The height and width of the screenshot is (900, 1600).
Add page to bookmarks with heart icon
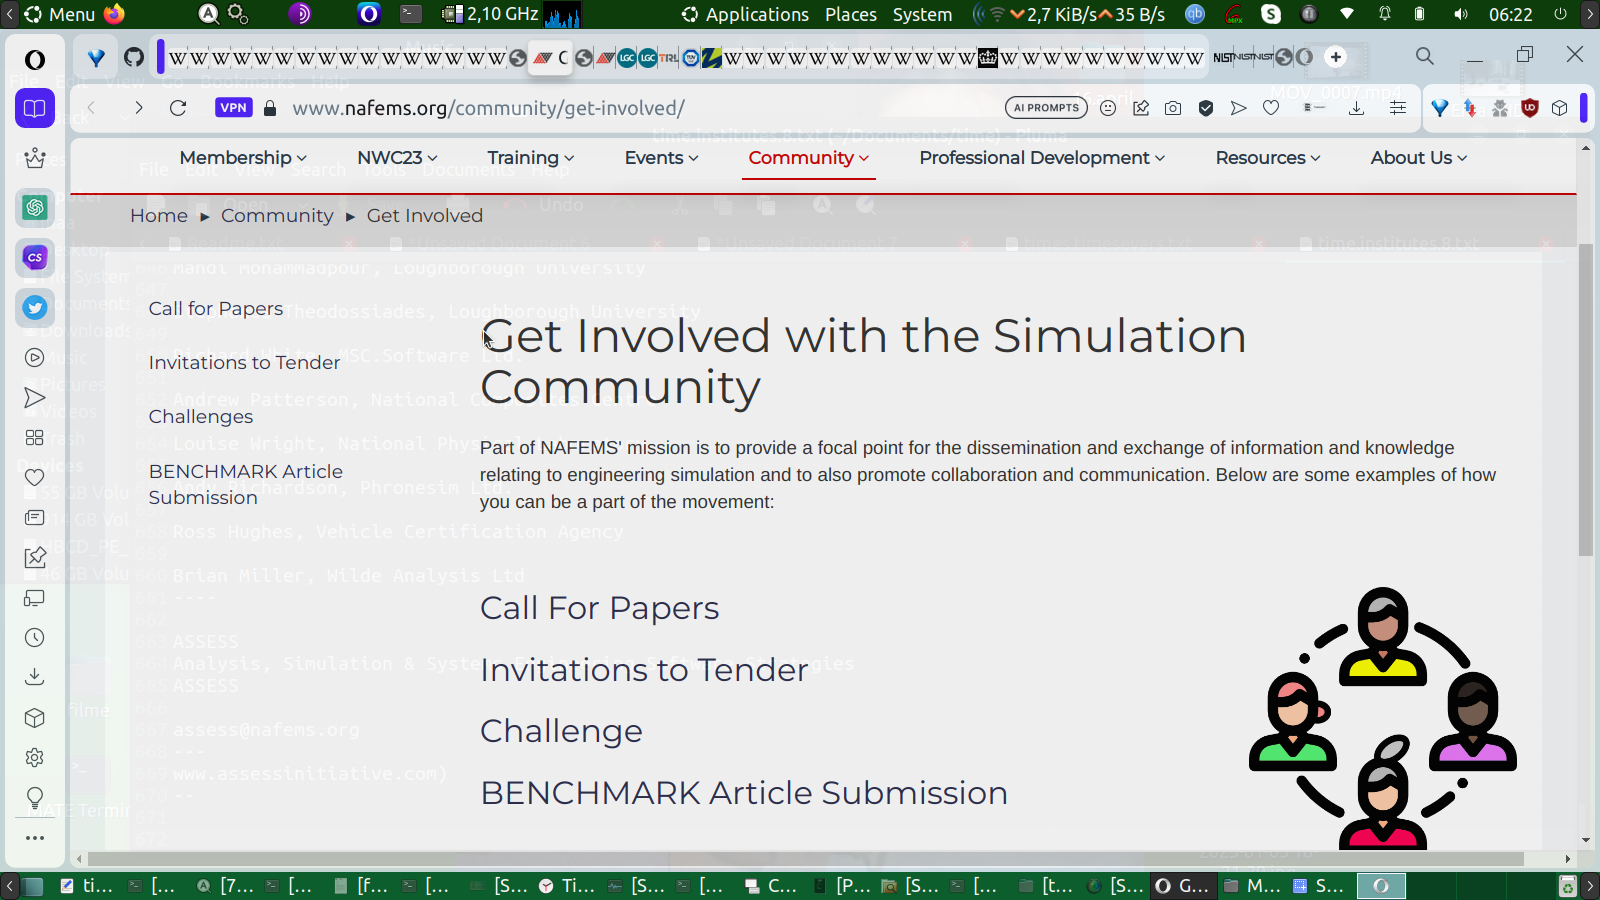tap(1271, 108)
